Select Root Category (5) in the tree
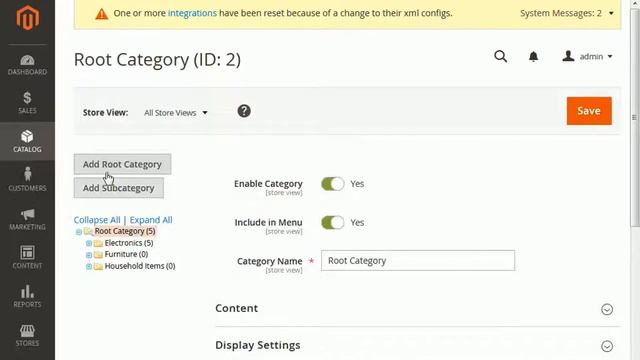 click(x=125, y=231)
